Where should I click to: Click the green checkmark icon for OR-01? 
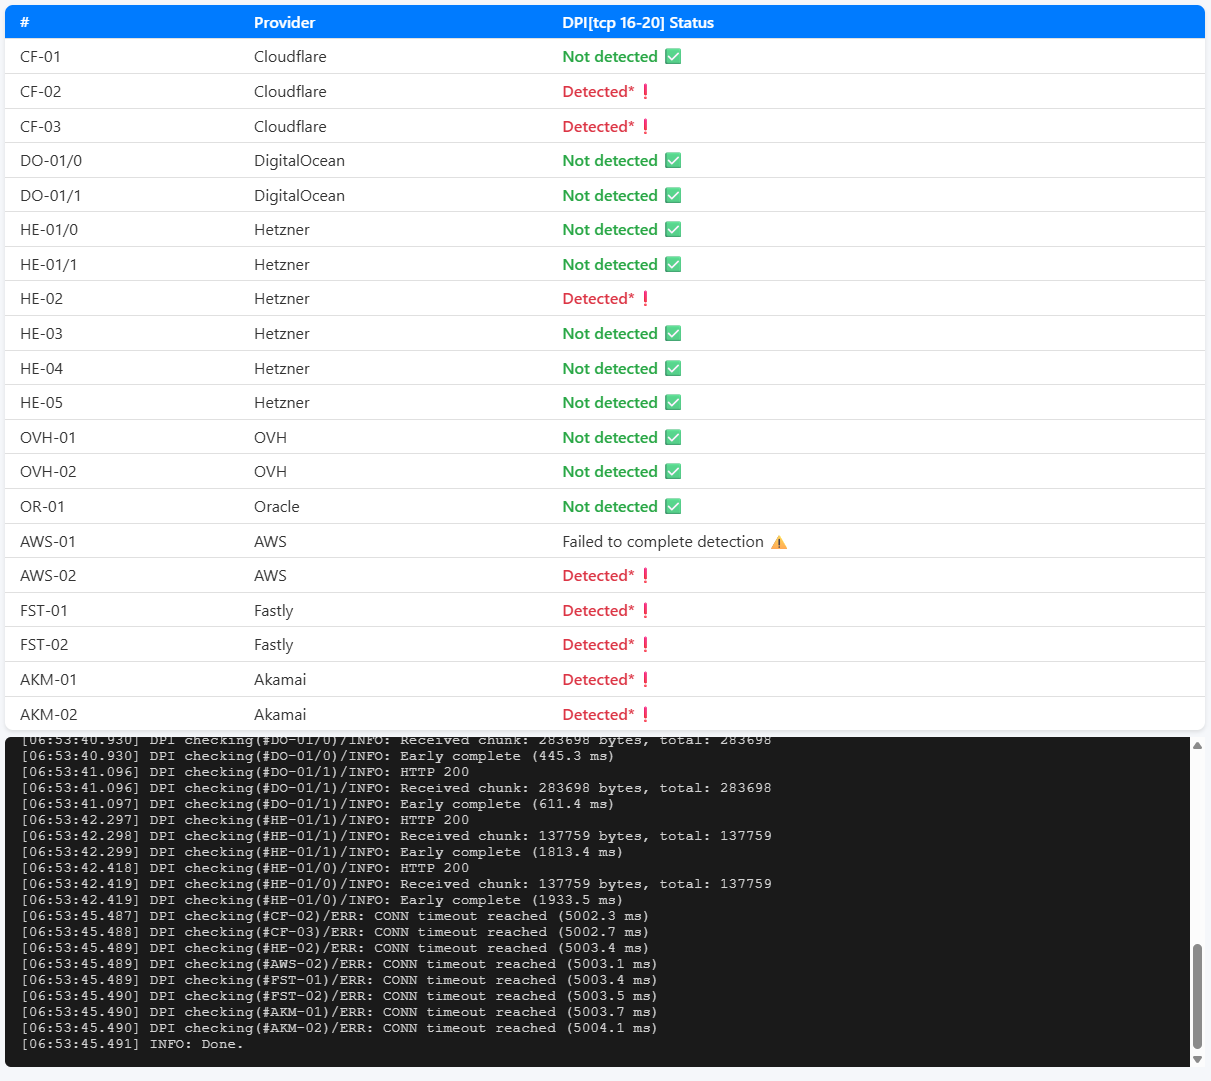point(673,507)
